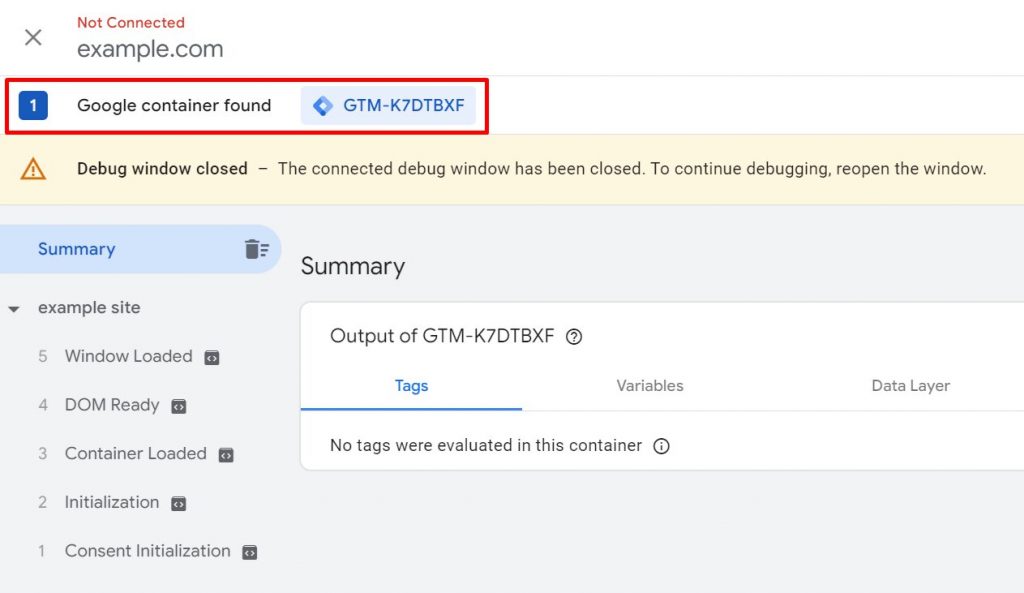Screen dimensions: 1024x593
Task: Clear events with the Summary delete icon
Action: pyautogui.click(x=257, y=249)
